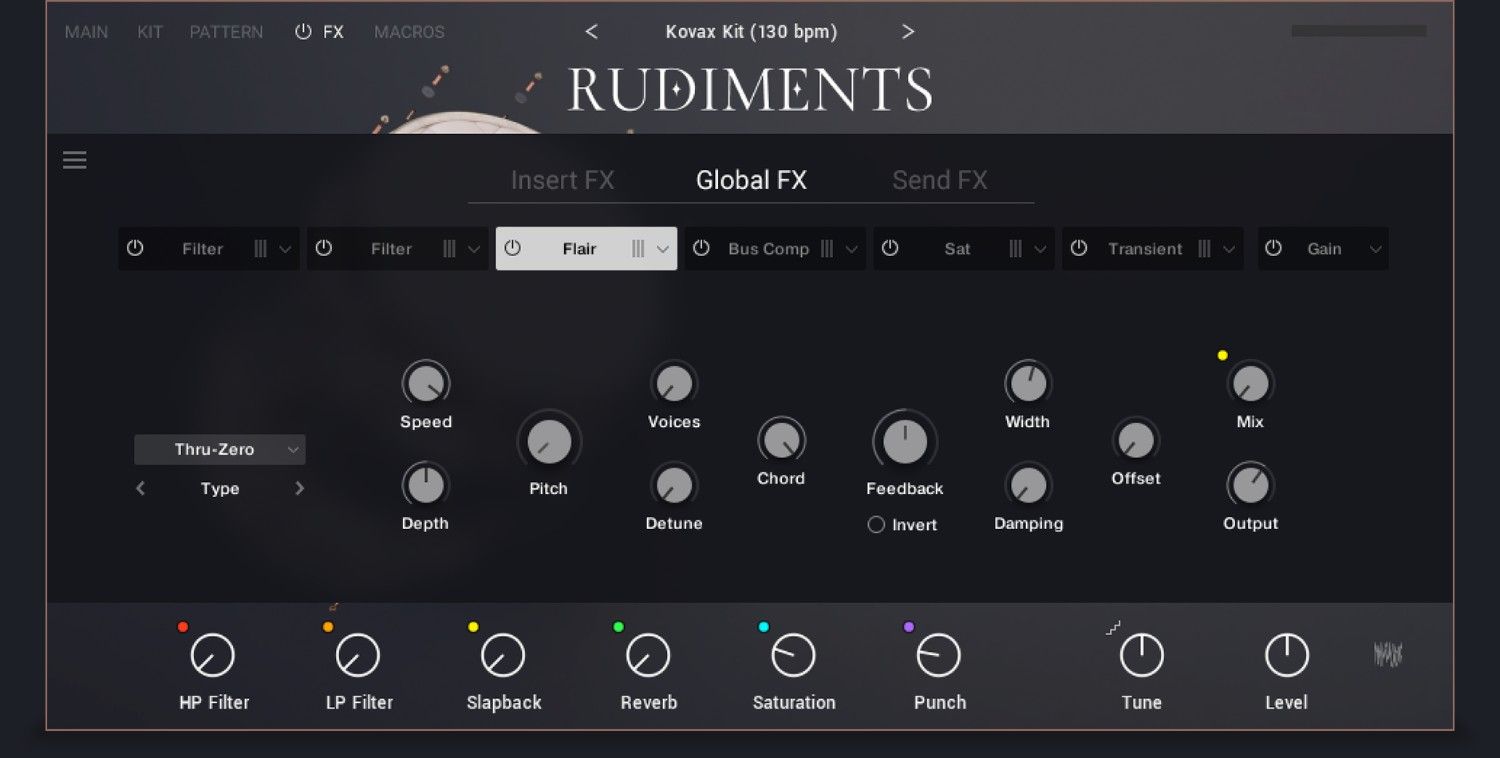Image resolution: width=1500 pixels, height=758 pixels.
Task: Switch to the Insert FX tab
Action: (562, 180)
